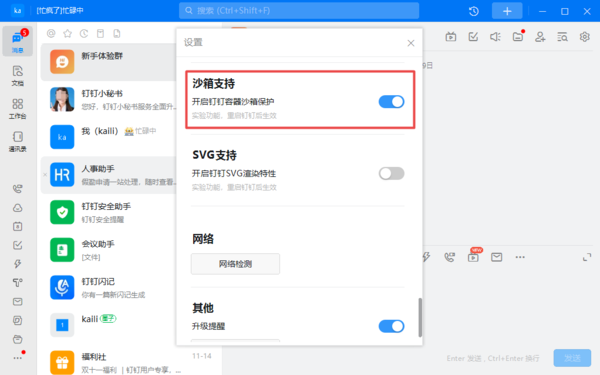
Task: Click the 发送 send button
Action: (572, 358)
